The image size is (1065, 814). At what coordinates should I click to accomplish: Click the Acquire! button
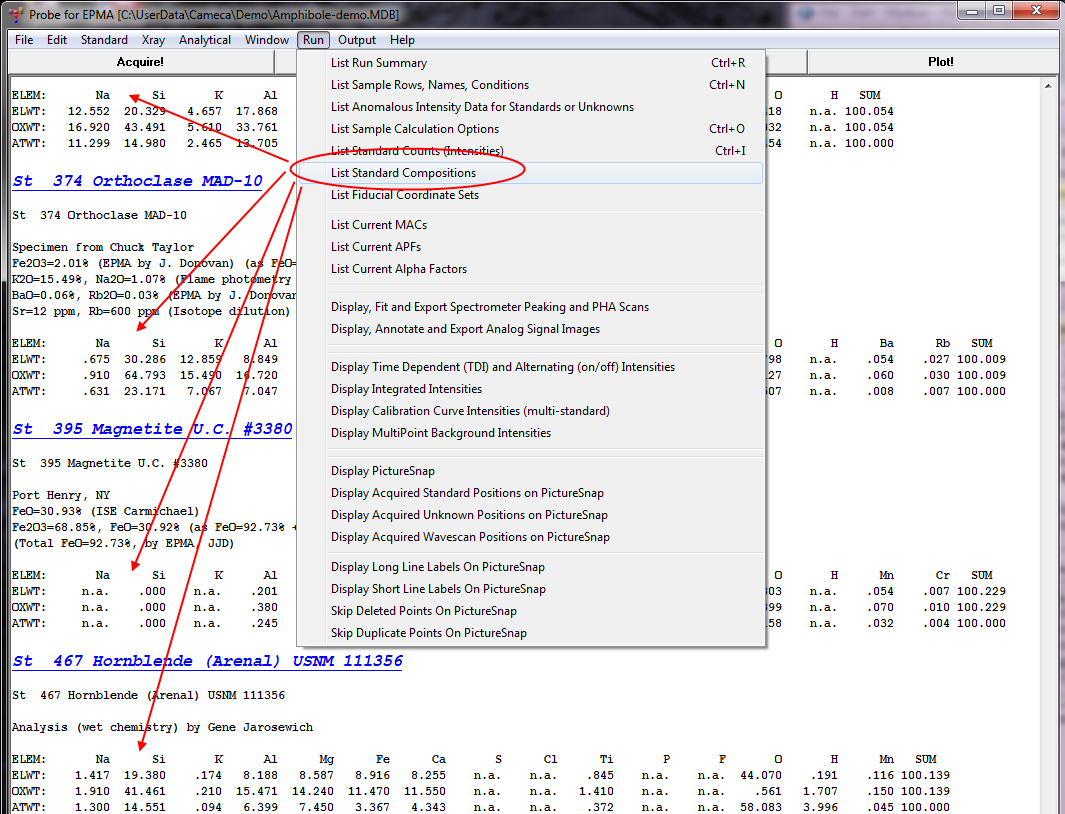(140, 62)
